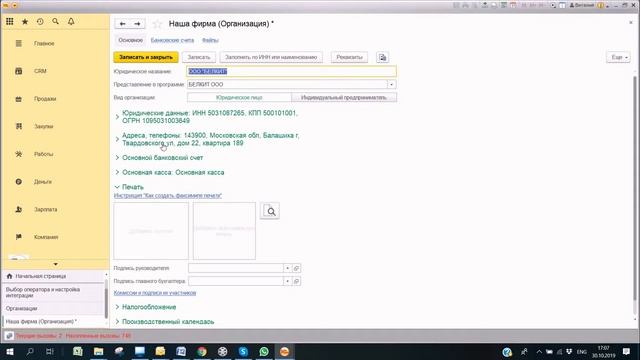The height and width of the screenshot is (360, 640).
Task: Expand Основная касса section
Action: (173, 172)
